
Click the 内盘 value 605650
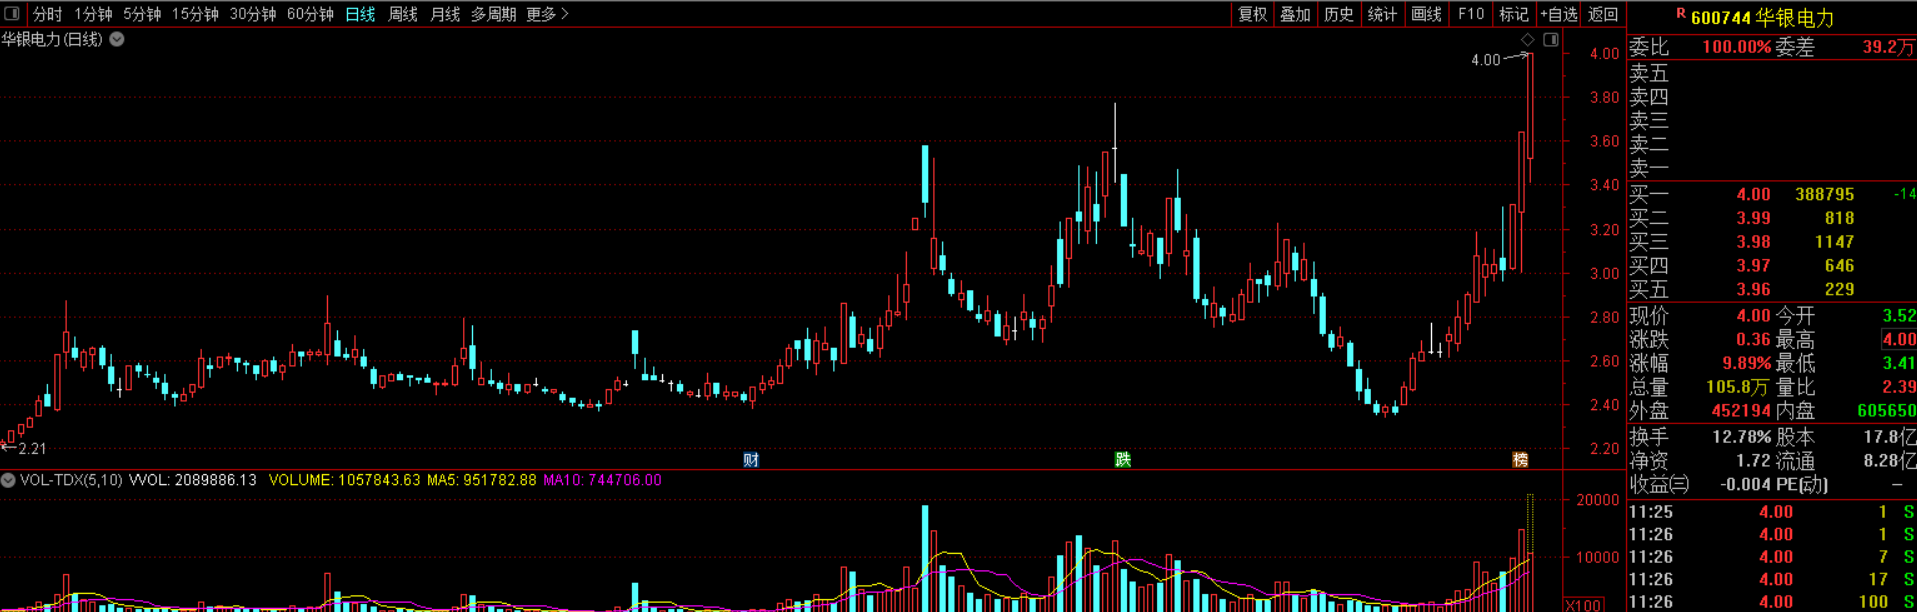[x=1886, y=411]
